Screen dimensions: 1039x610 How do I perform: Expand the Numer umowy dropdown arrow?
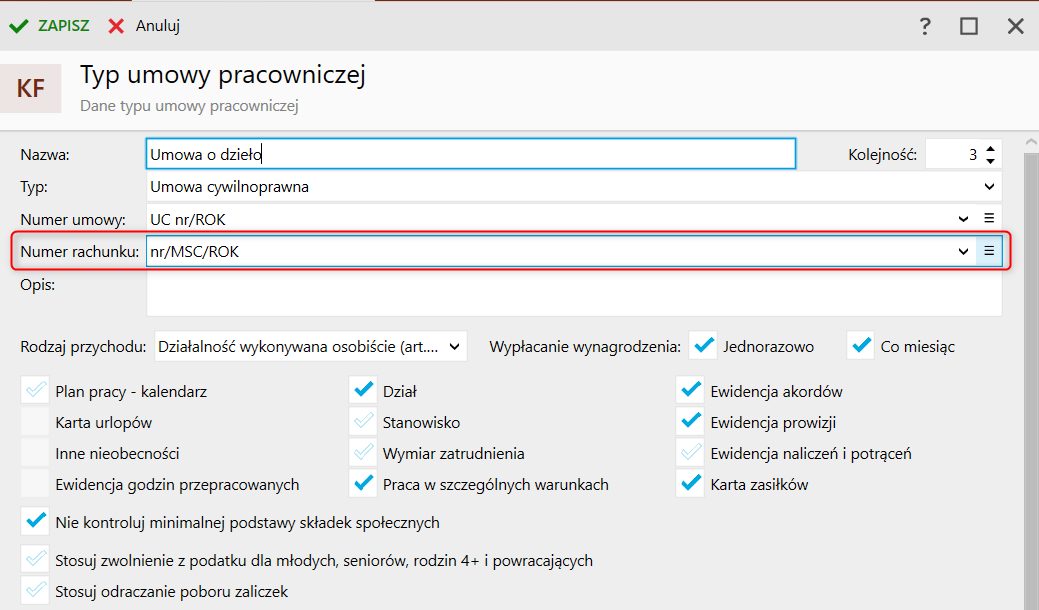(963, 218)
